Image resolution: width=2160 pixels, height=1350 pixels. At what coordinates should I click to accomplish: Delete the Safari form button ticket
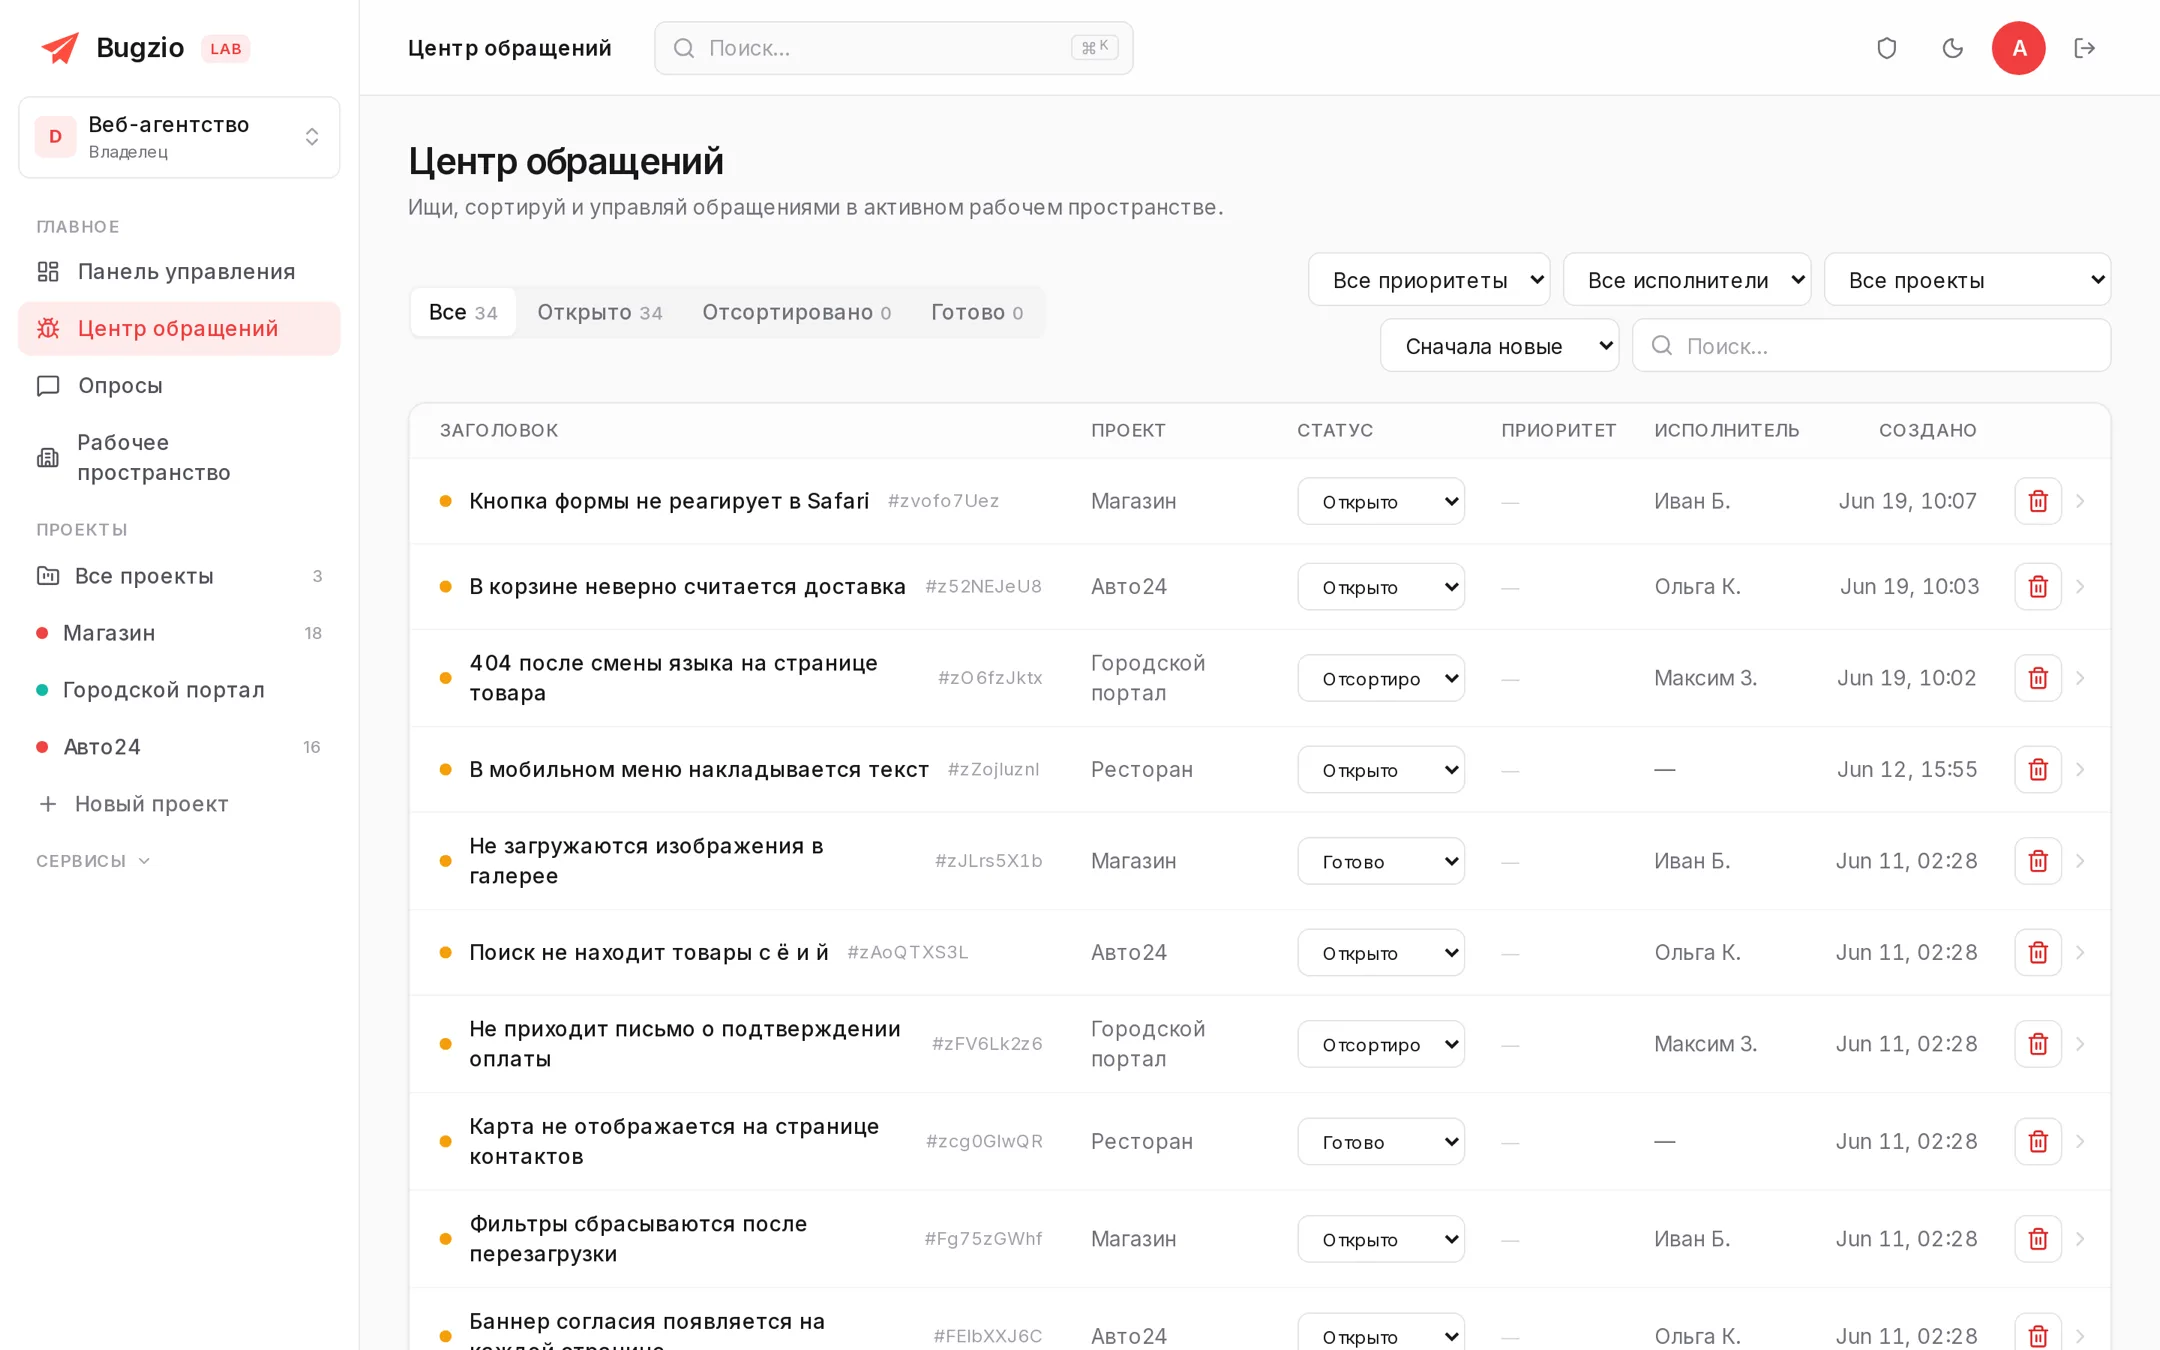pos(2037,501)
